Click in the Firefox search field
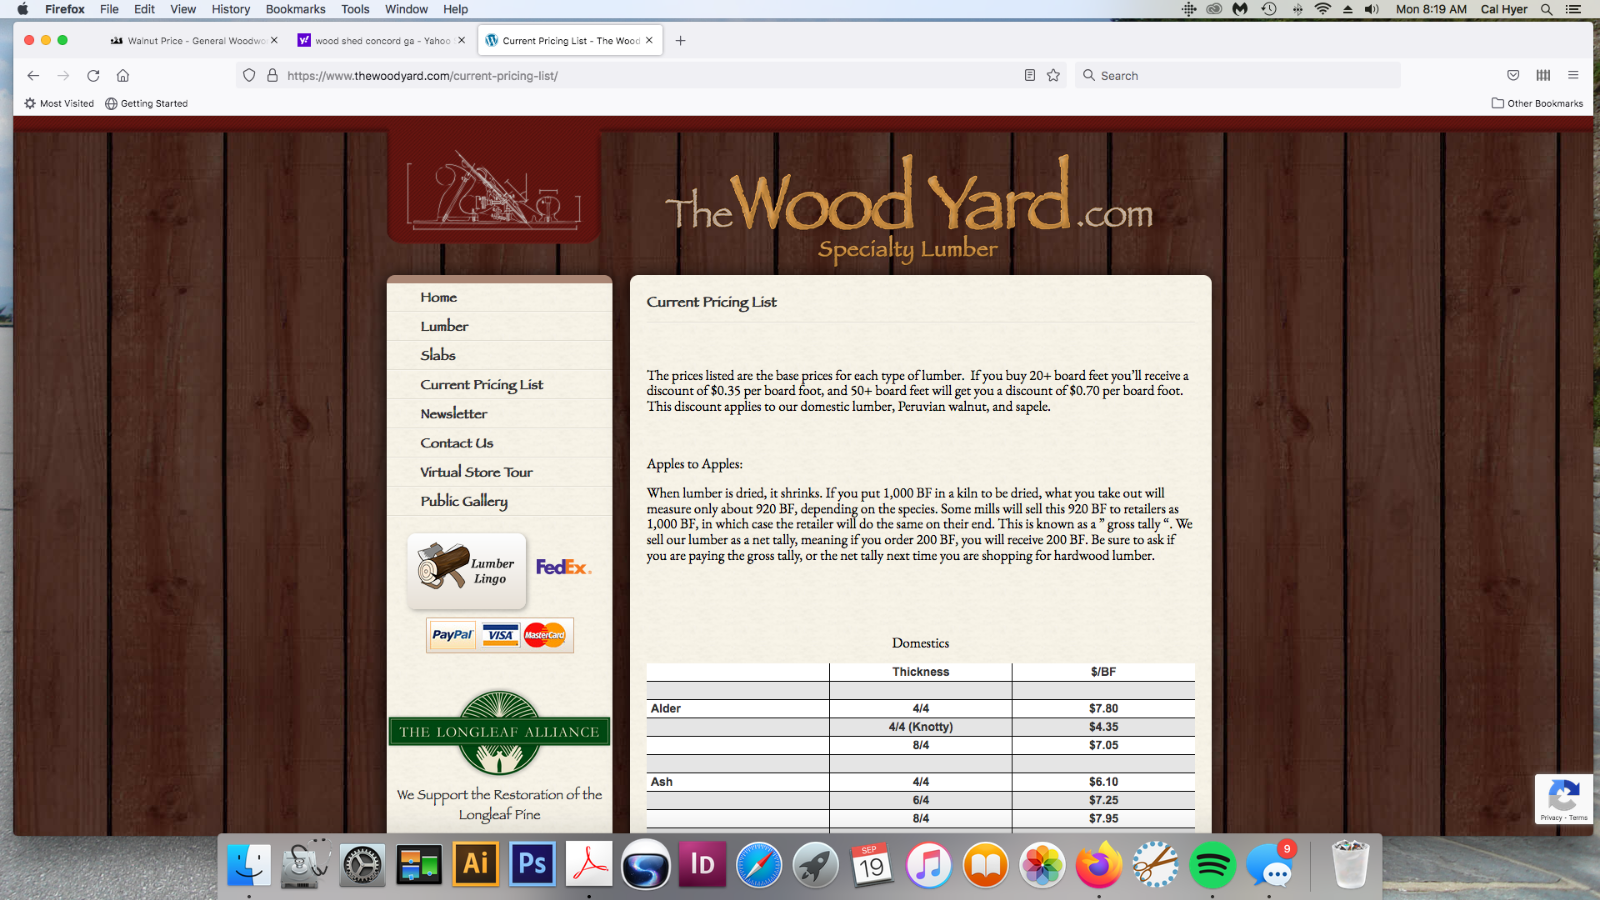The height and width of the screenshot is (900, 1600). pos(1240,76)
